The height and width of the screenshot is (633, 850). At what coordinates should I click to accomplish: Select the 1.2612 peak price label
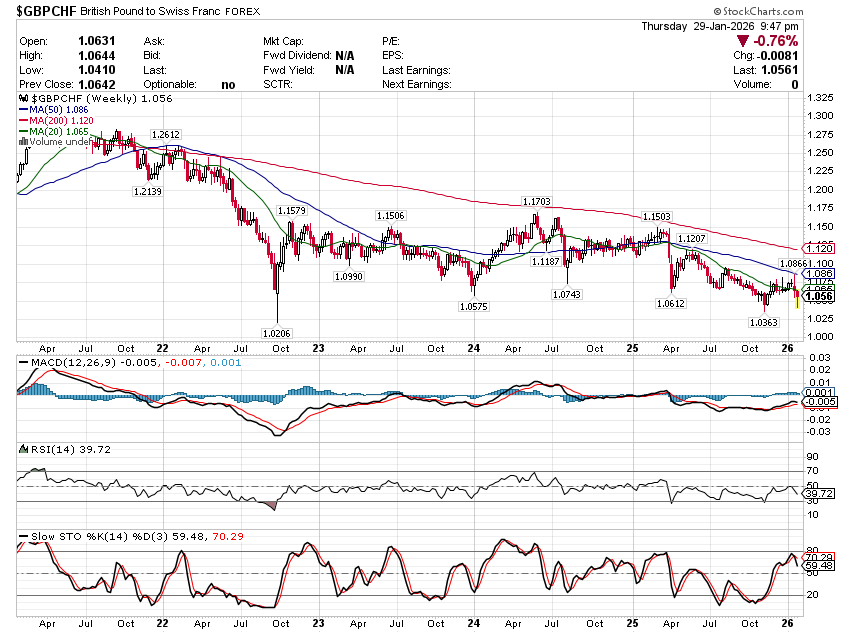click(166, 134)
